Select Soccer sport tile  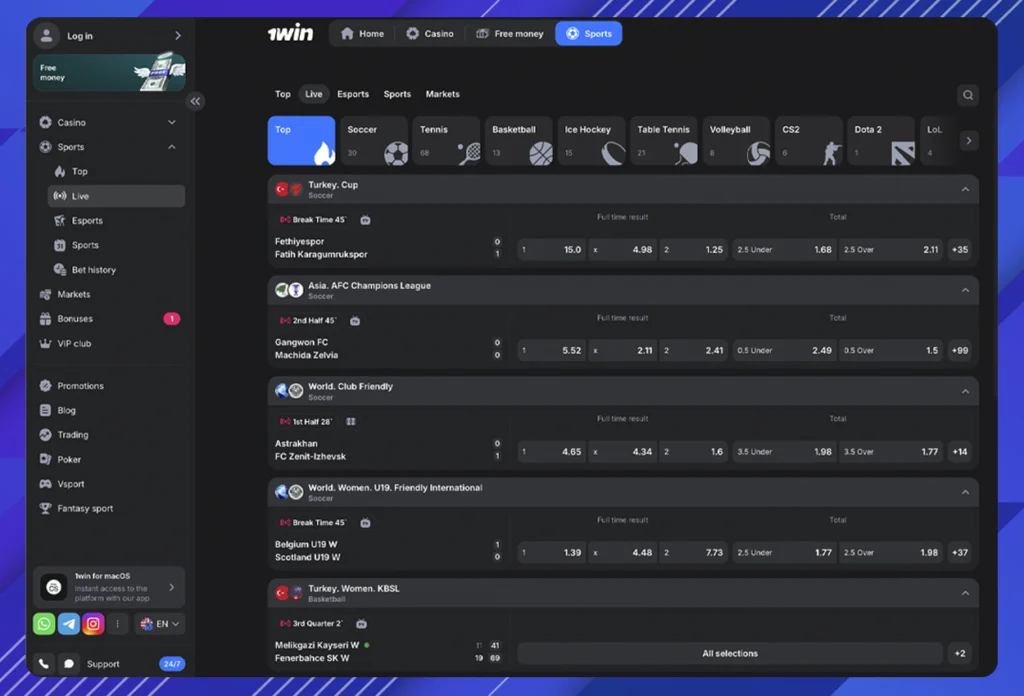(374, 140)
